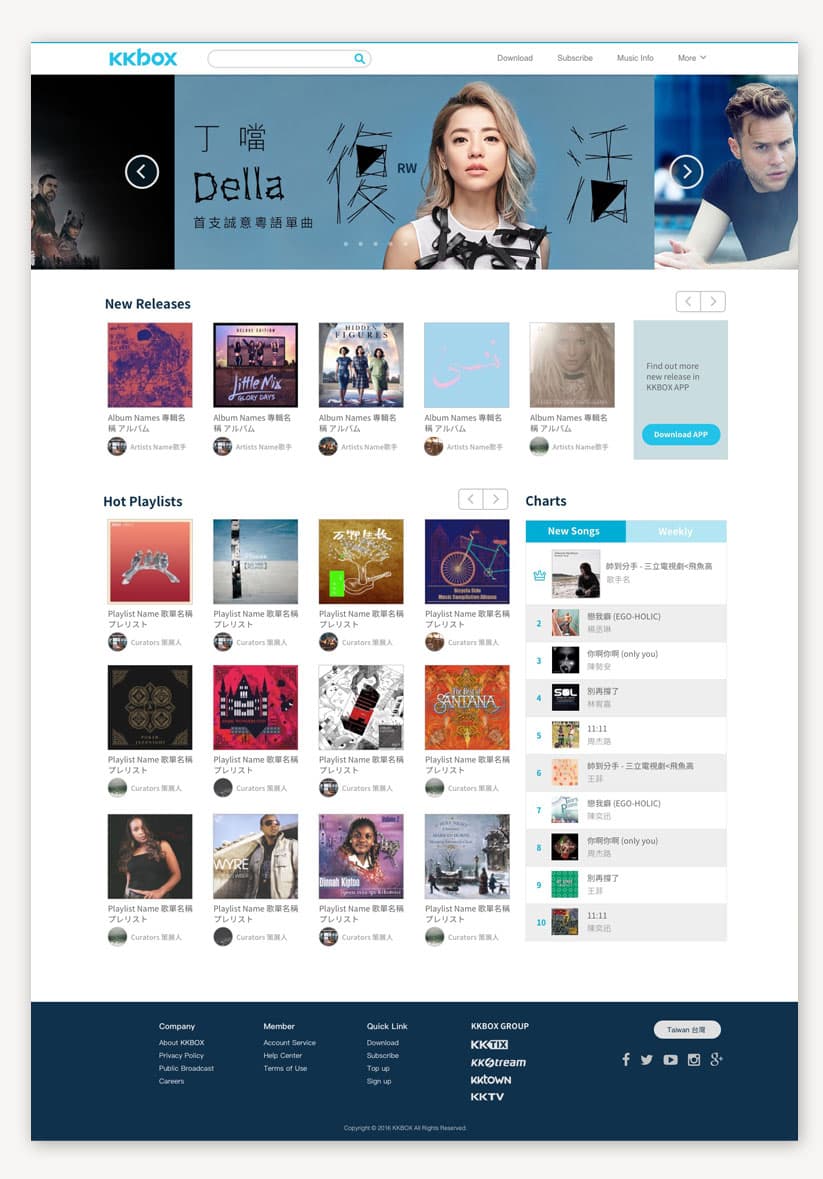Click the Download APP button
823x1179 pixels.
[x=681, y=435]
